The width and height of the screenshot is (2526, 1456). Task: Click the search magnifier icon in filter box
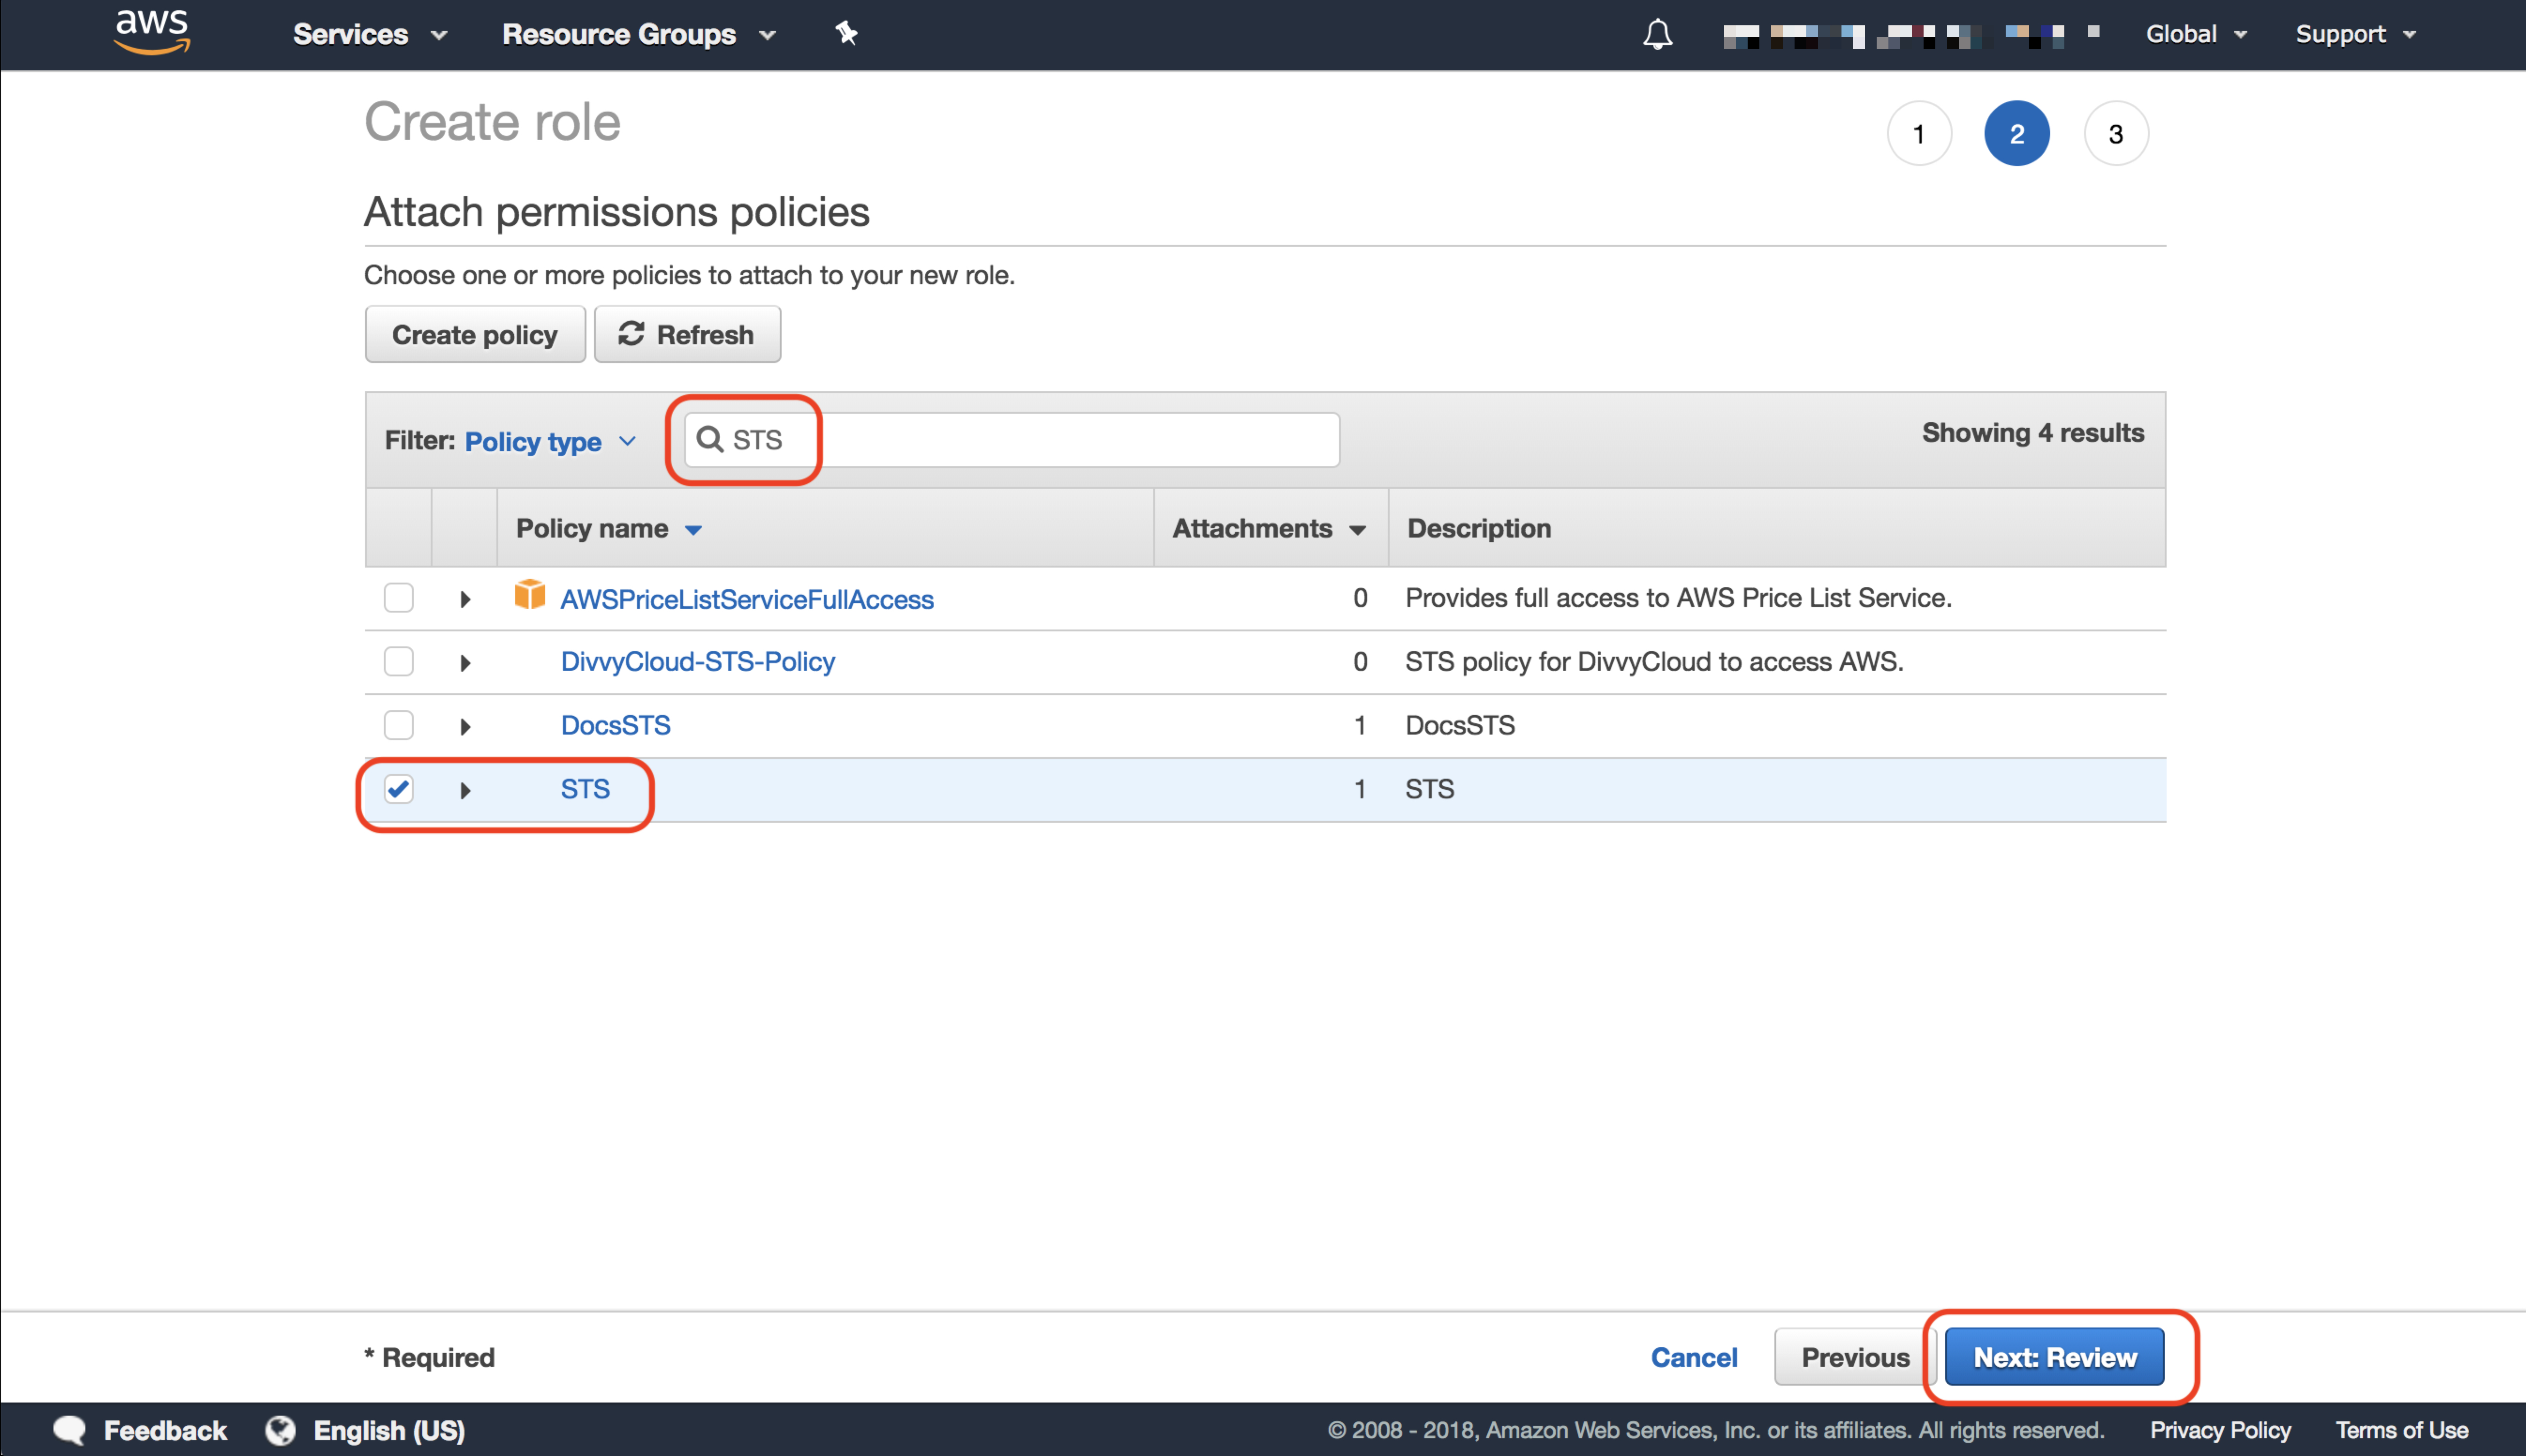pos(709,439)
